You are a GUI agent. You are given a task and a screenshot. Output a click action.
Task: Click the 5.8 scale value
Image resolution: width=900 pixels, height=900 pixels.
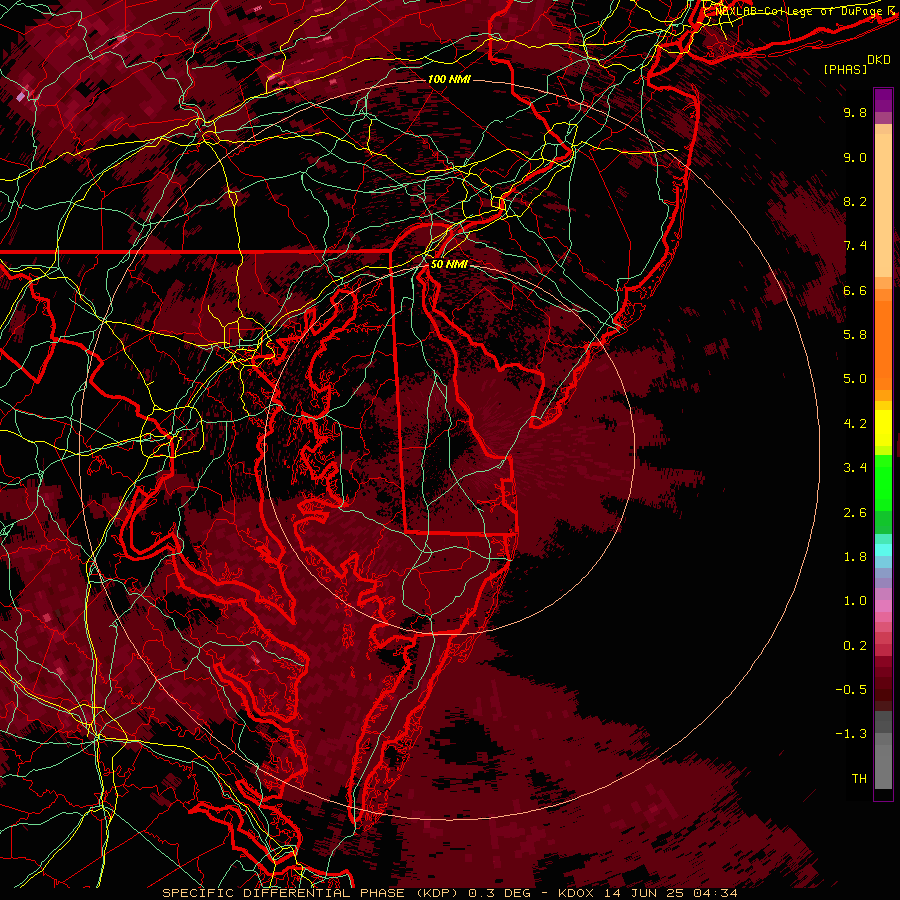tap(855, 335)
